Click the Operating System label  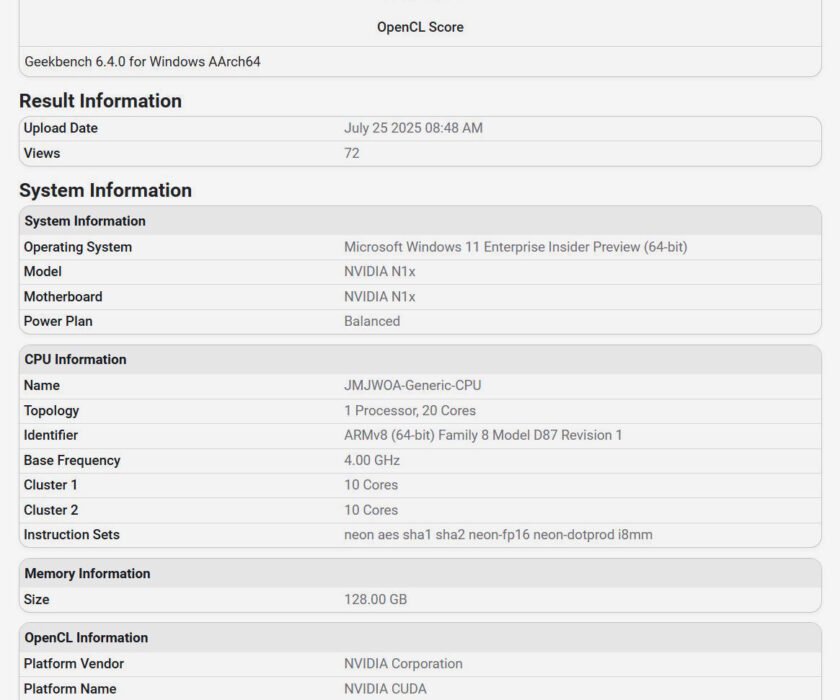[78, 247]
